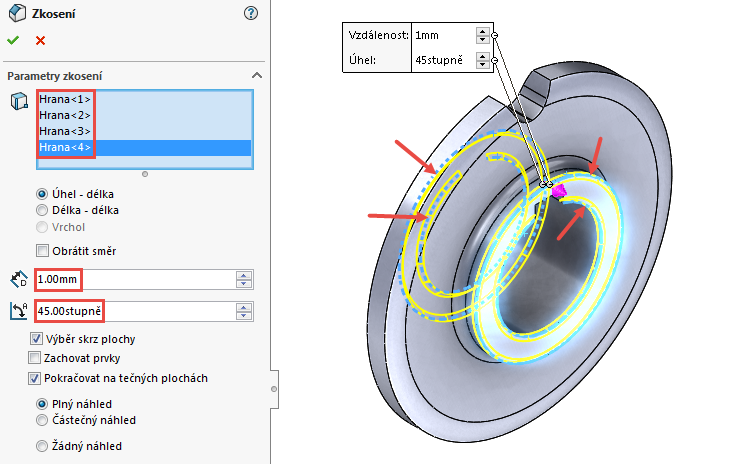The height and width of the screenshot is (464, 750).
Task: Increase callout Vzdálenost with up arrow
Action: (483, 31)
